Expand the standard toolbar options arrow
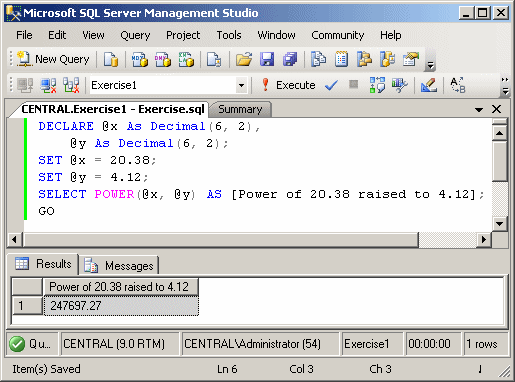 [x=430, y=64]
